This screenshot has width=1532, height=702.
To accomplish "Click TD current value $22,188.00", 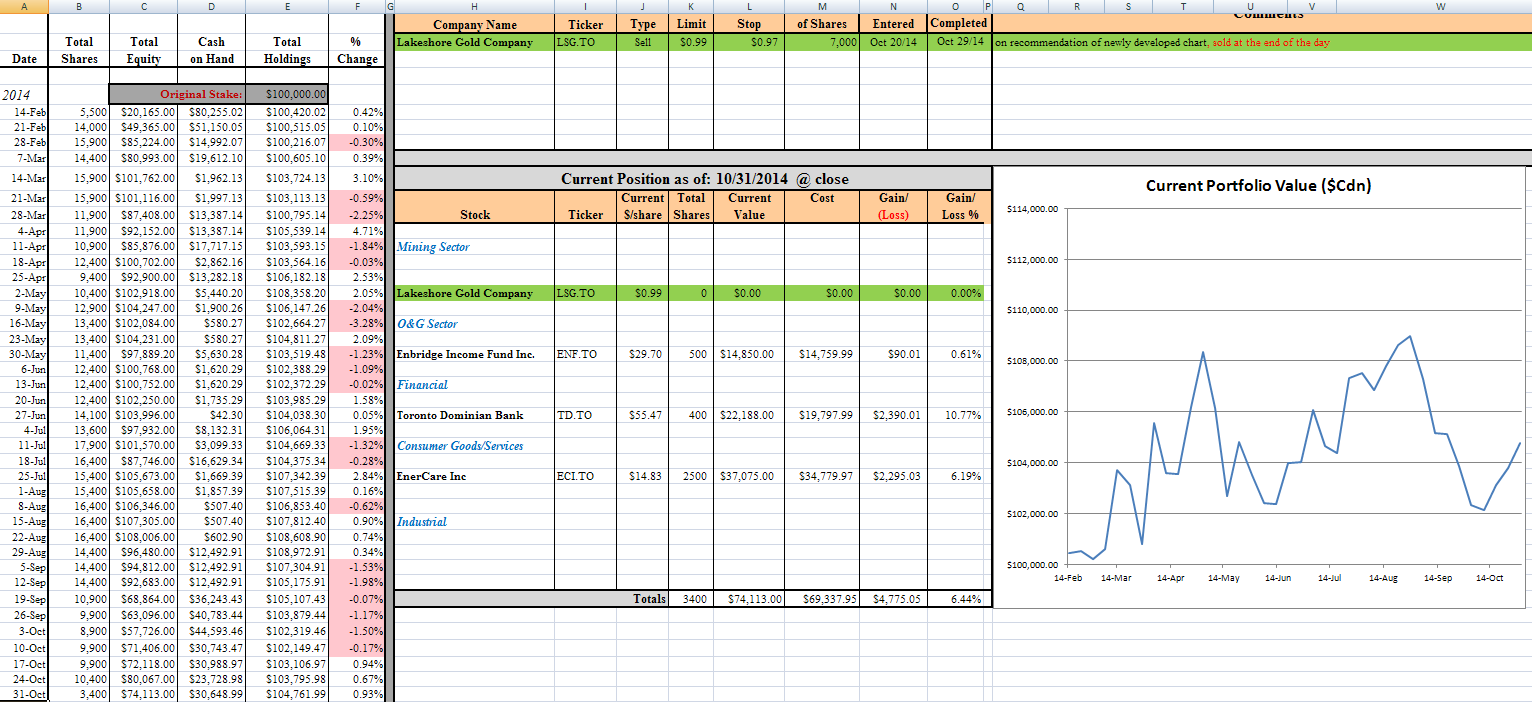I will (x=747, y=415).
